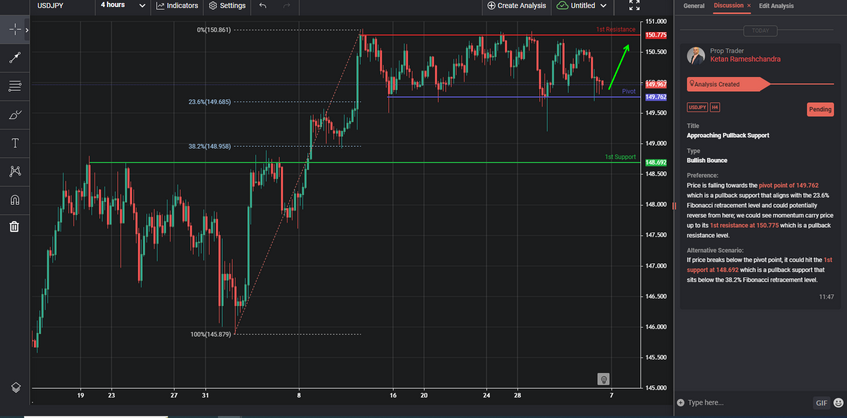
Task: Click the plus attachment icon
Action: 680,403
